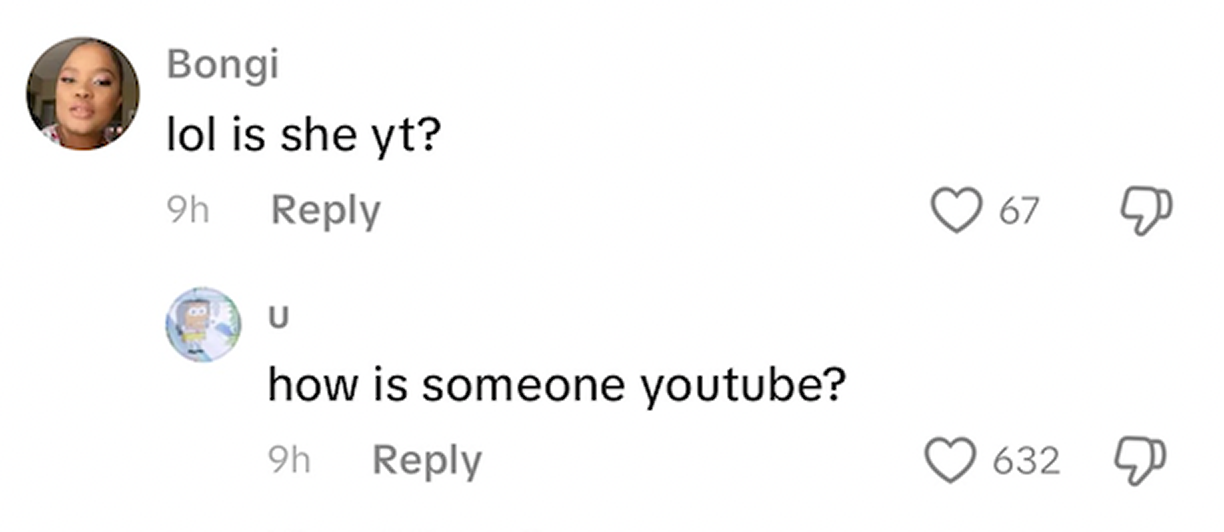This screenshot has width=1224, height=532.
Task: Like the 'how is someone youtube?' reply
Action: click(x=946, y=461)
